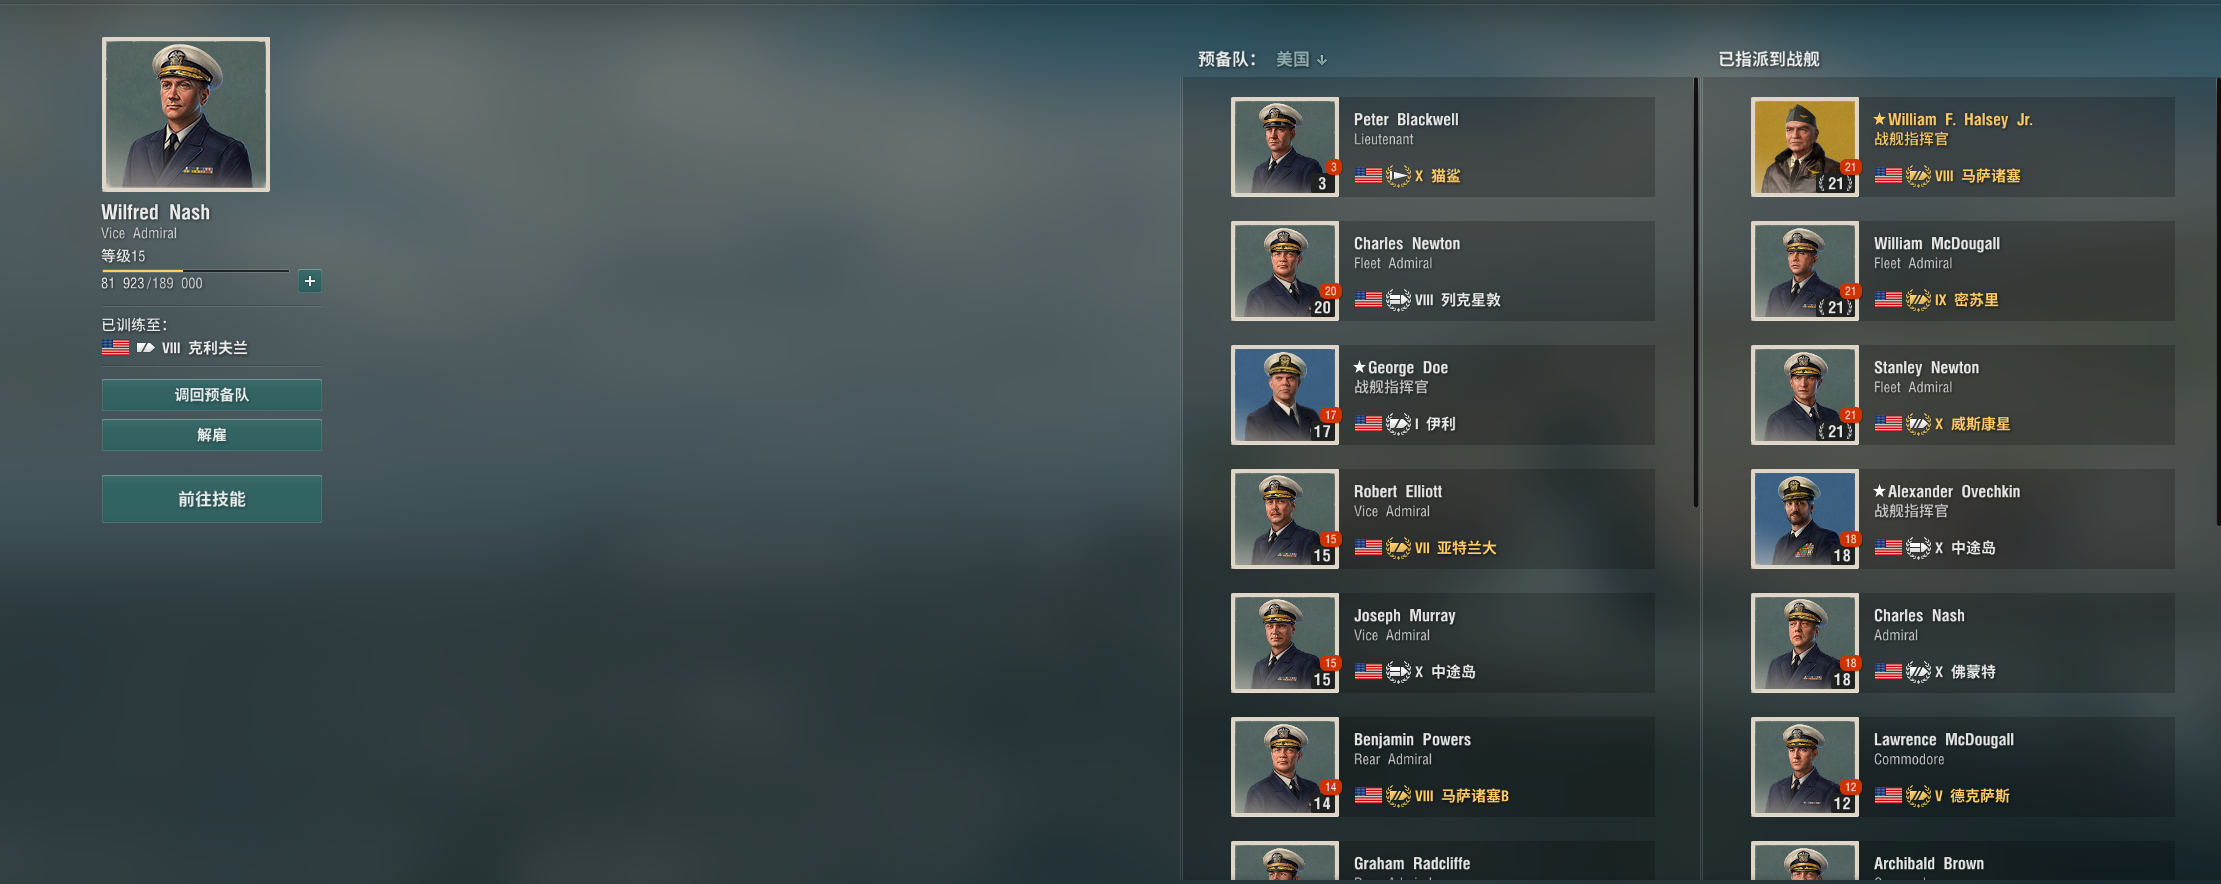
Task: Click the US flag icon on George Doe's row
Action: pyautogui.click(x=1368, y=424)
